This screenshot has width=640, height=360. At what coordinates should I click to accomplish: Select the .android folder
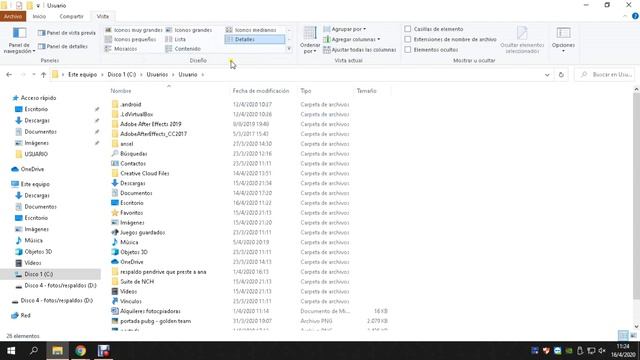(x=131, y=104)
